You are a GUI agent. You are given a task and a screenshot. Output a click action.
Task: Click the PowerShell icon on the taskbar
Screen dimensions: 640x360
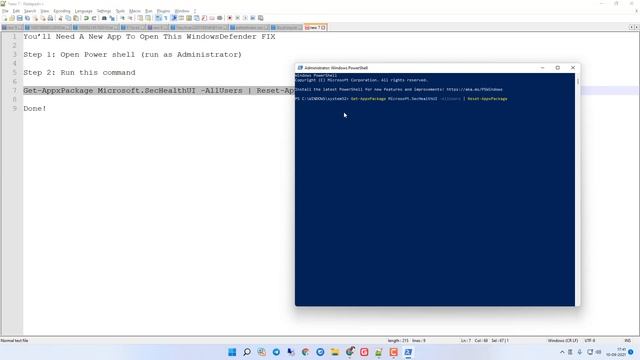click(x=408, y=352)
